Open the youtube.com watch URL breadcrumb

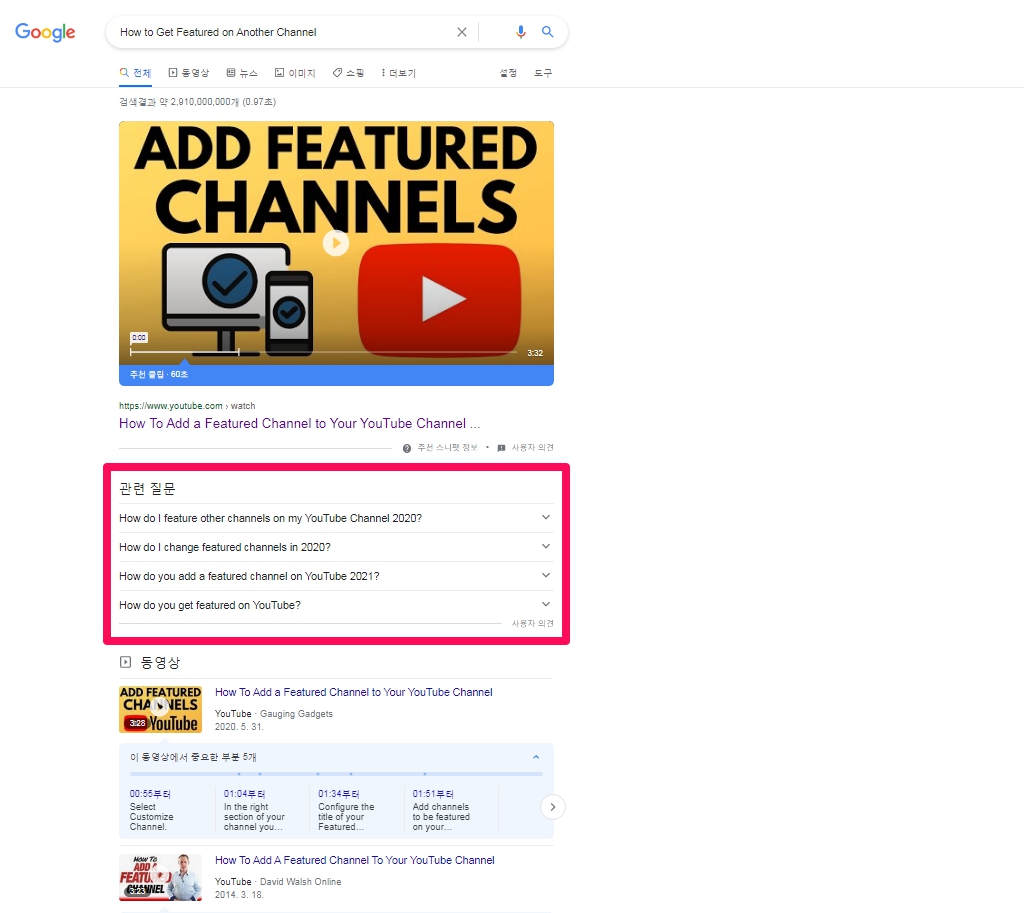pyautogui.click(x=187, y=406)
